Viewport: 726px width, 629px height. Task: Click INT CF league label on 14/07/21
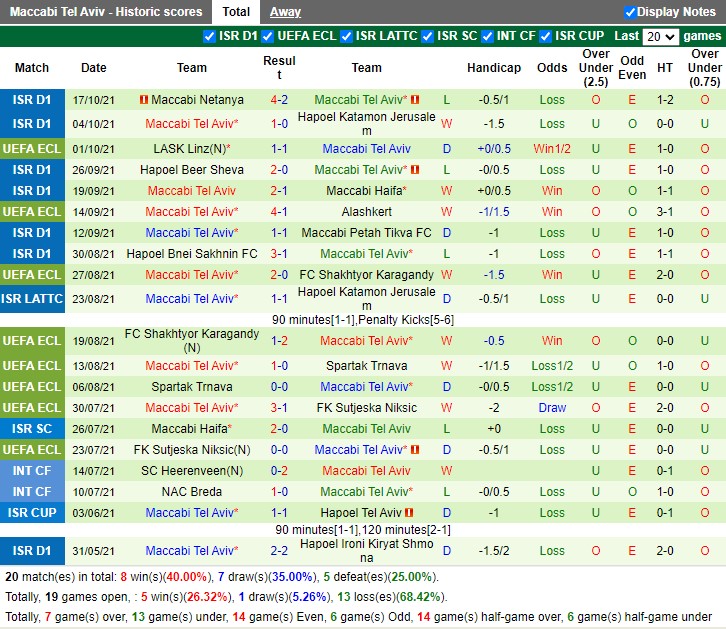click(32, 471)
